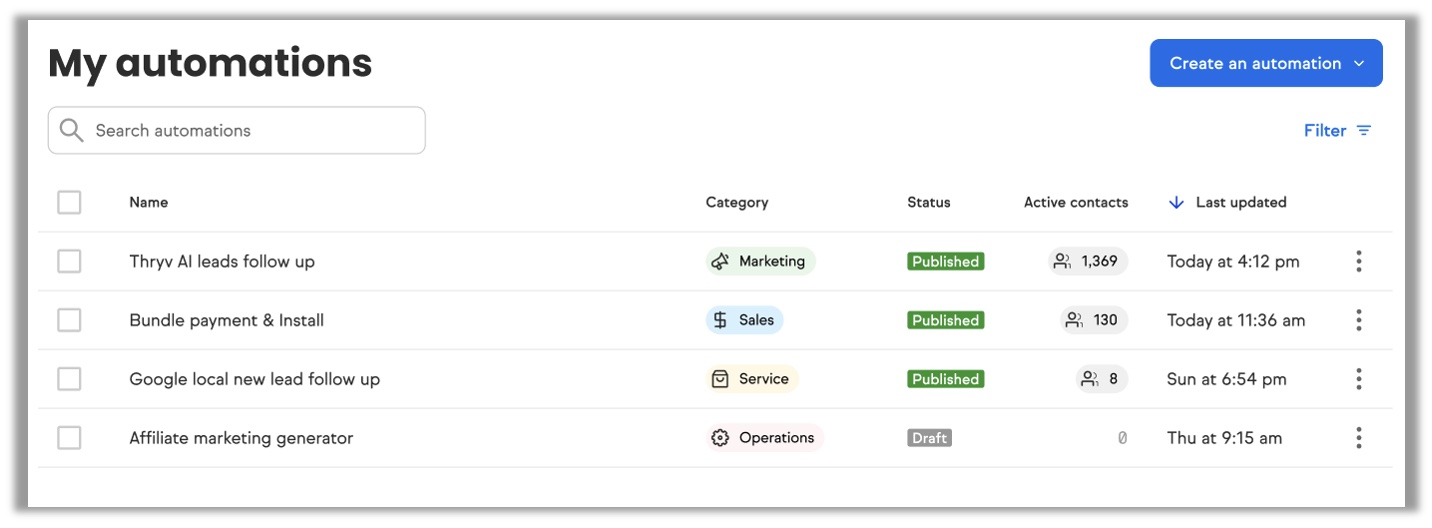Toggle the select-all checkbox in header
Image resolution: width=1432 pixels, height=528 pixels.
[69, 203]
